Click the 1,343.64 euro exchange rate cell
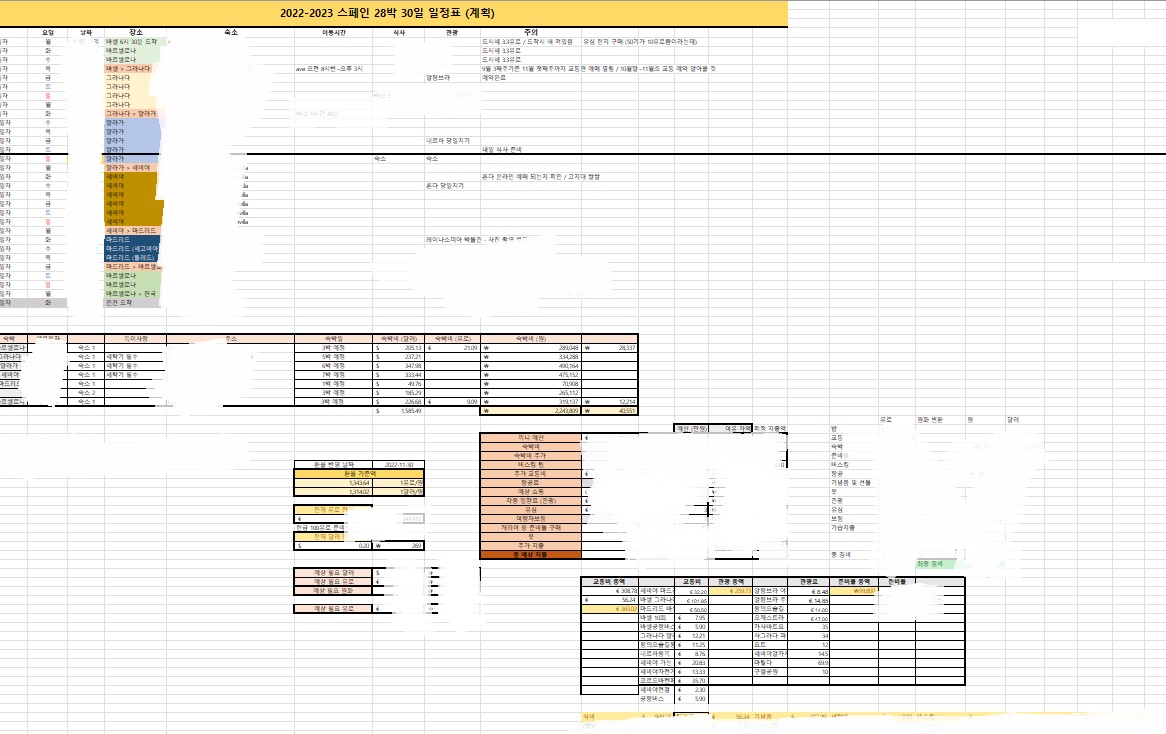The height and width of the screenshot is (734, 1166). pyautogui.click(x=334, y=483)
